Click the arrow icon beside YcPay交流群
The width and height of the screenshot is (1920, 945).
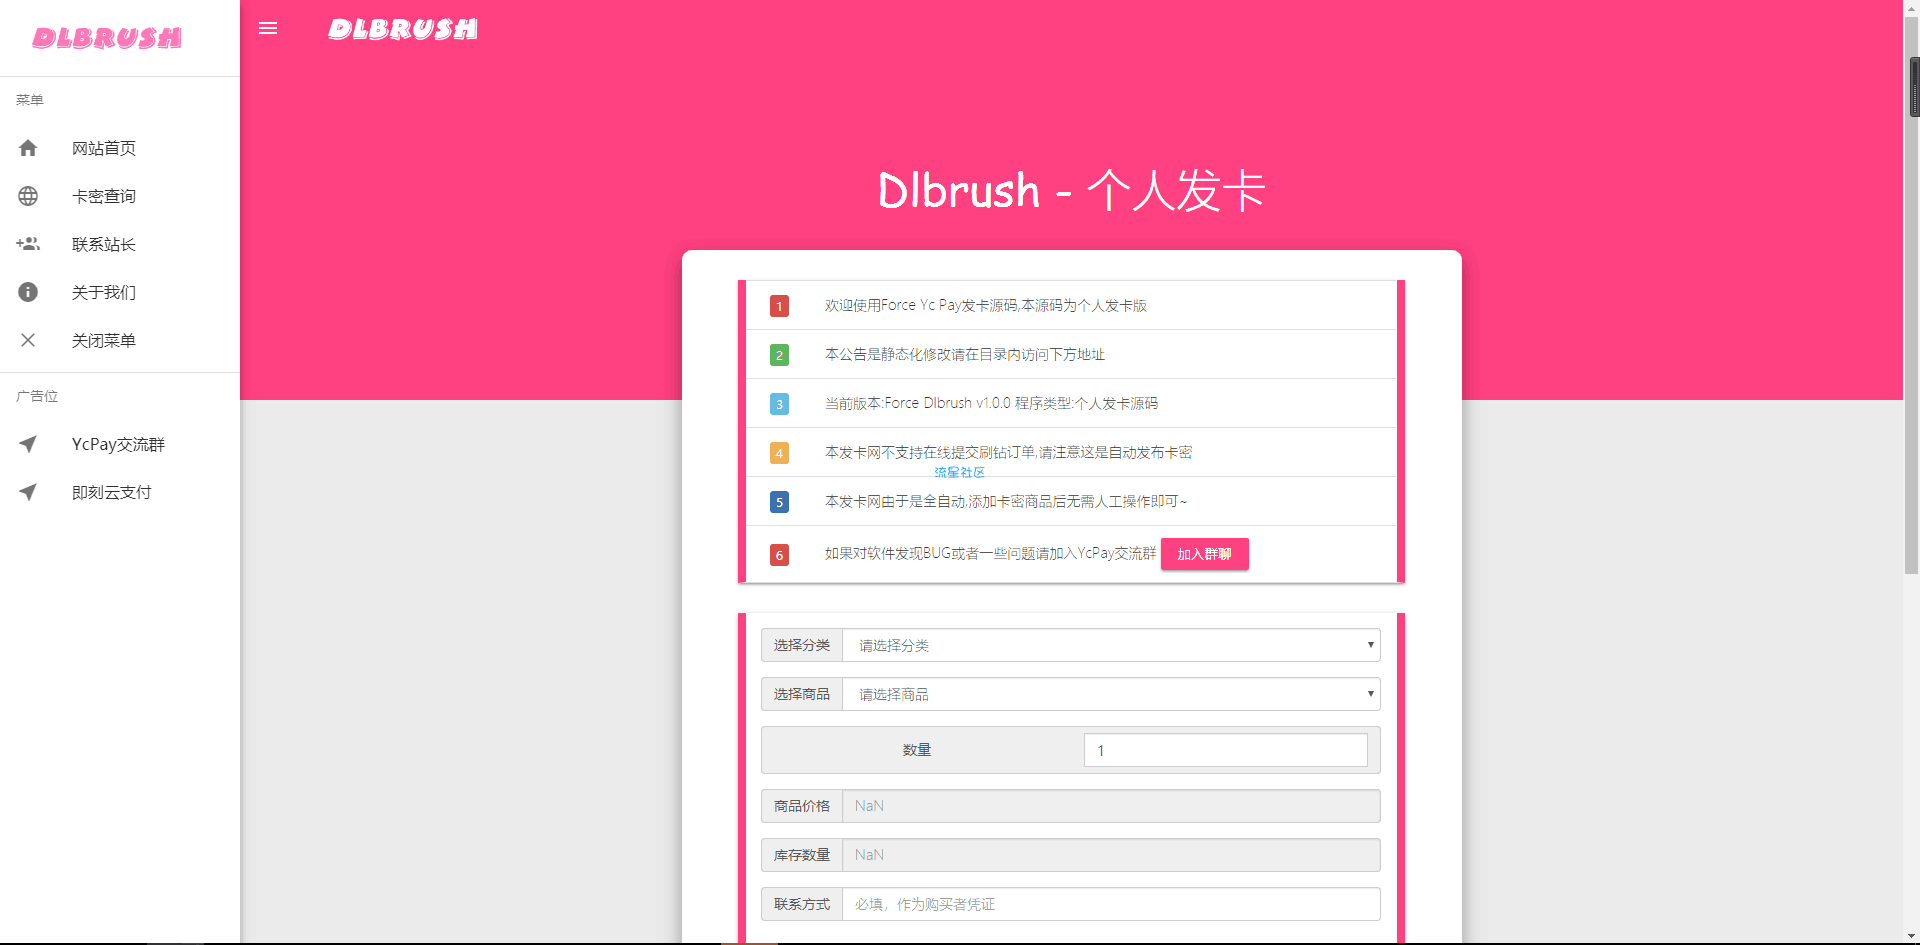pyautogui.click(x=28, y=444)
